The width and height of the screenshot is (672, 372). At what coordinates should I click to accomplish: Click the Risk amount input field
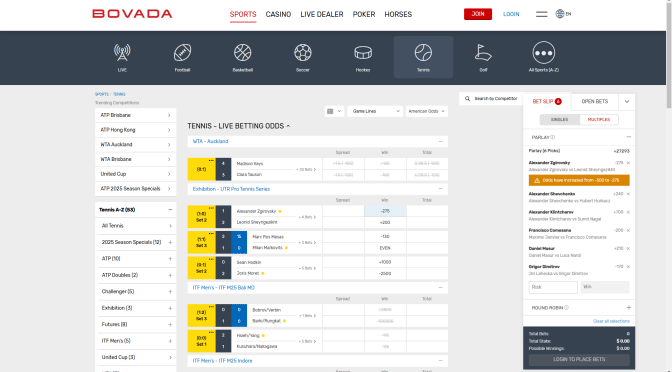coord(553,287)
